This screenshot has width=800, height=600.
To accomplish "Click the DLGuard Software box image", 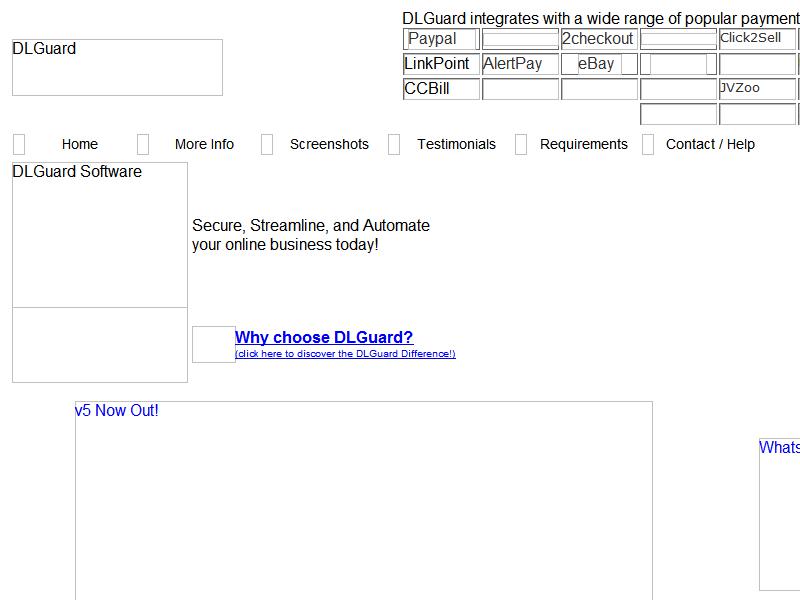I will [100, 235].
